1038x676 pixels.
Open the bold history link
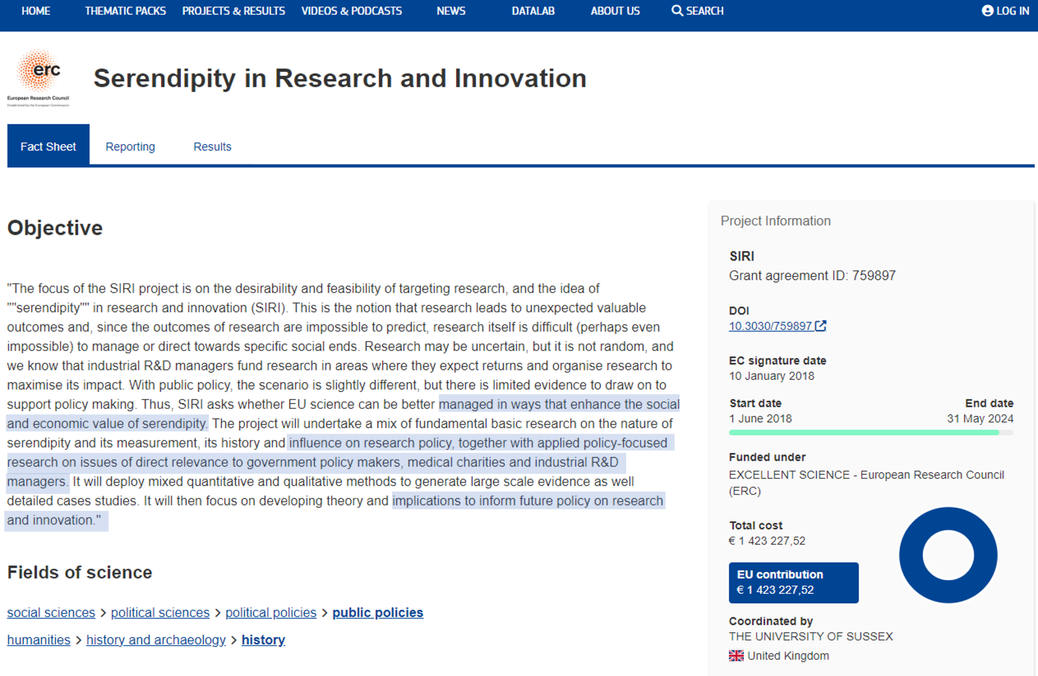pos(263,640)
